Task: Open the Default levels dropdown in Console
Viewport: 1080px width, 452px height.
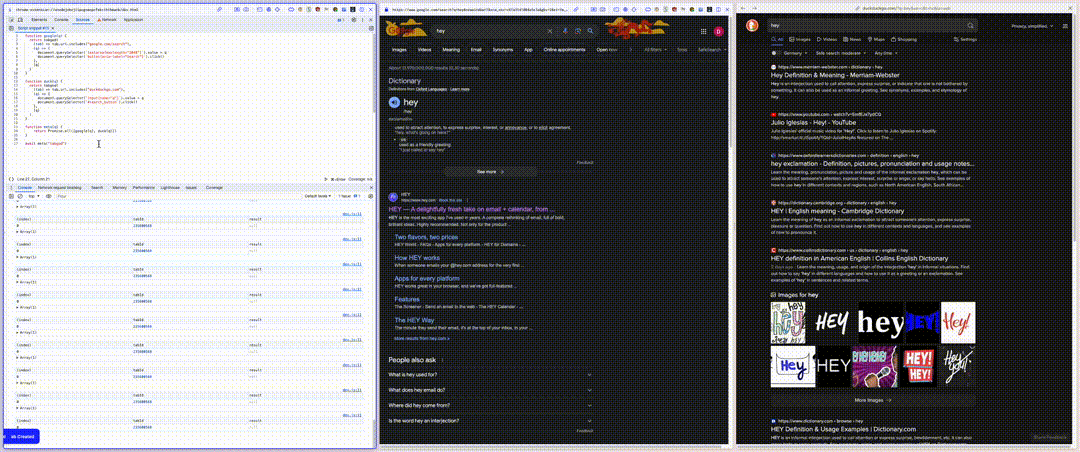Action: (x=318, y=196)
